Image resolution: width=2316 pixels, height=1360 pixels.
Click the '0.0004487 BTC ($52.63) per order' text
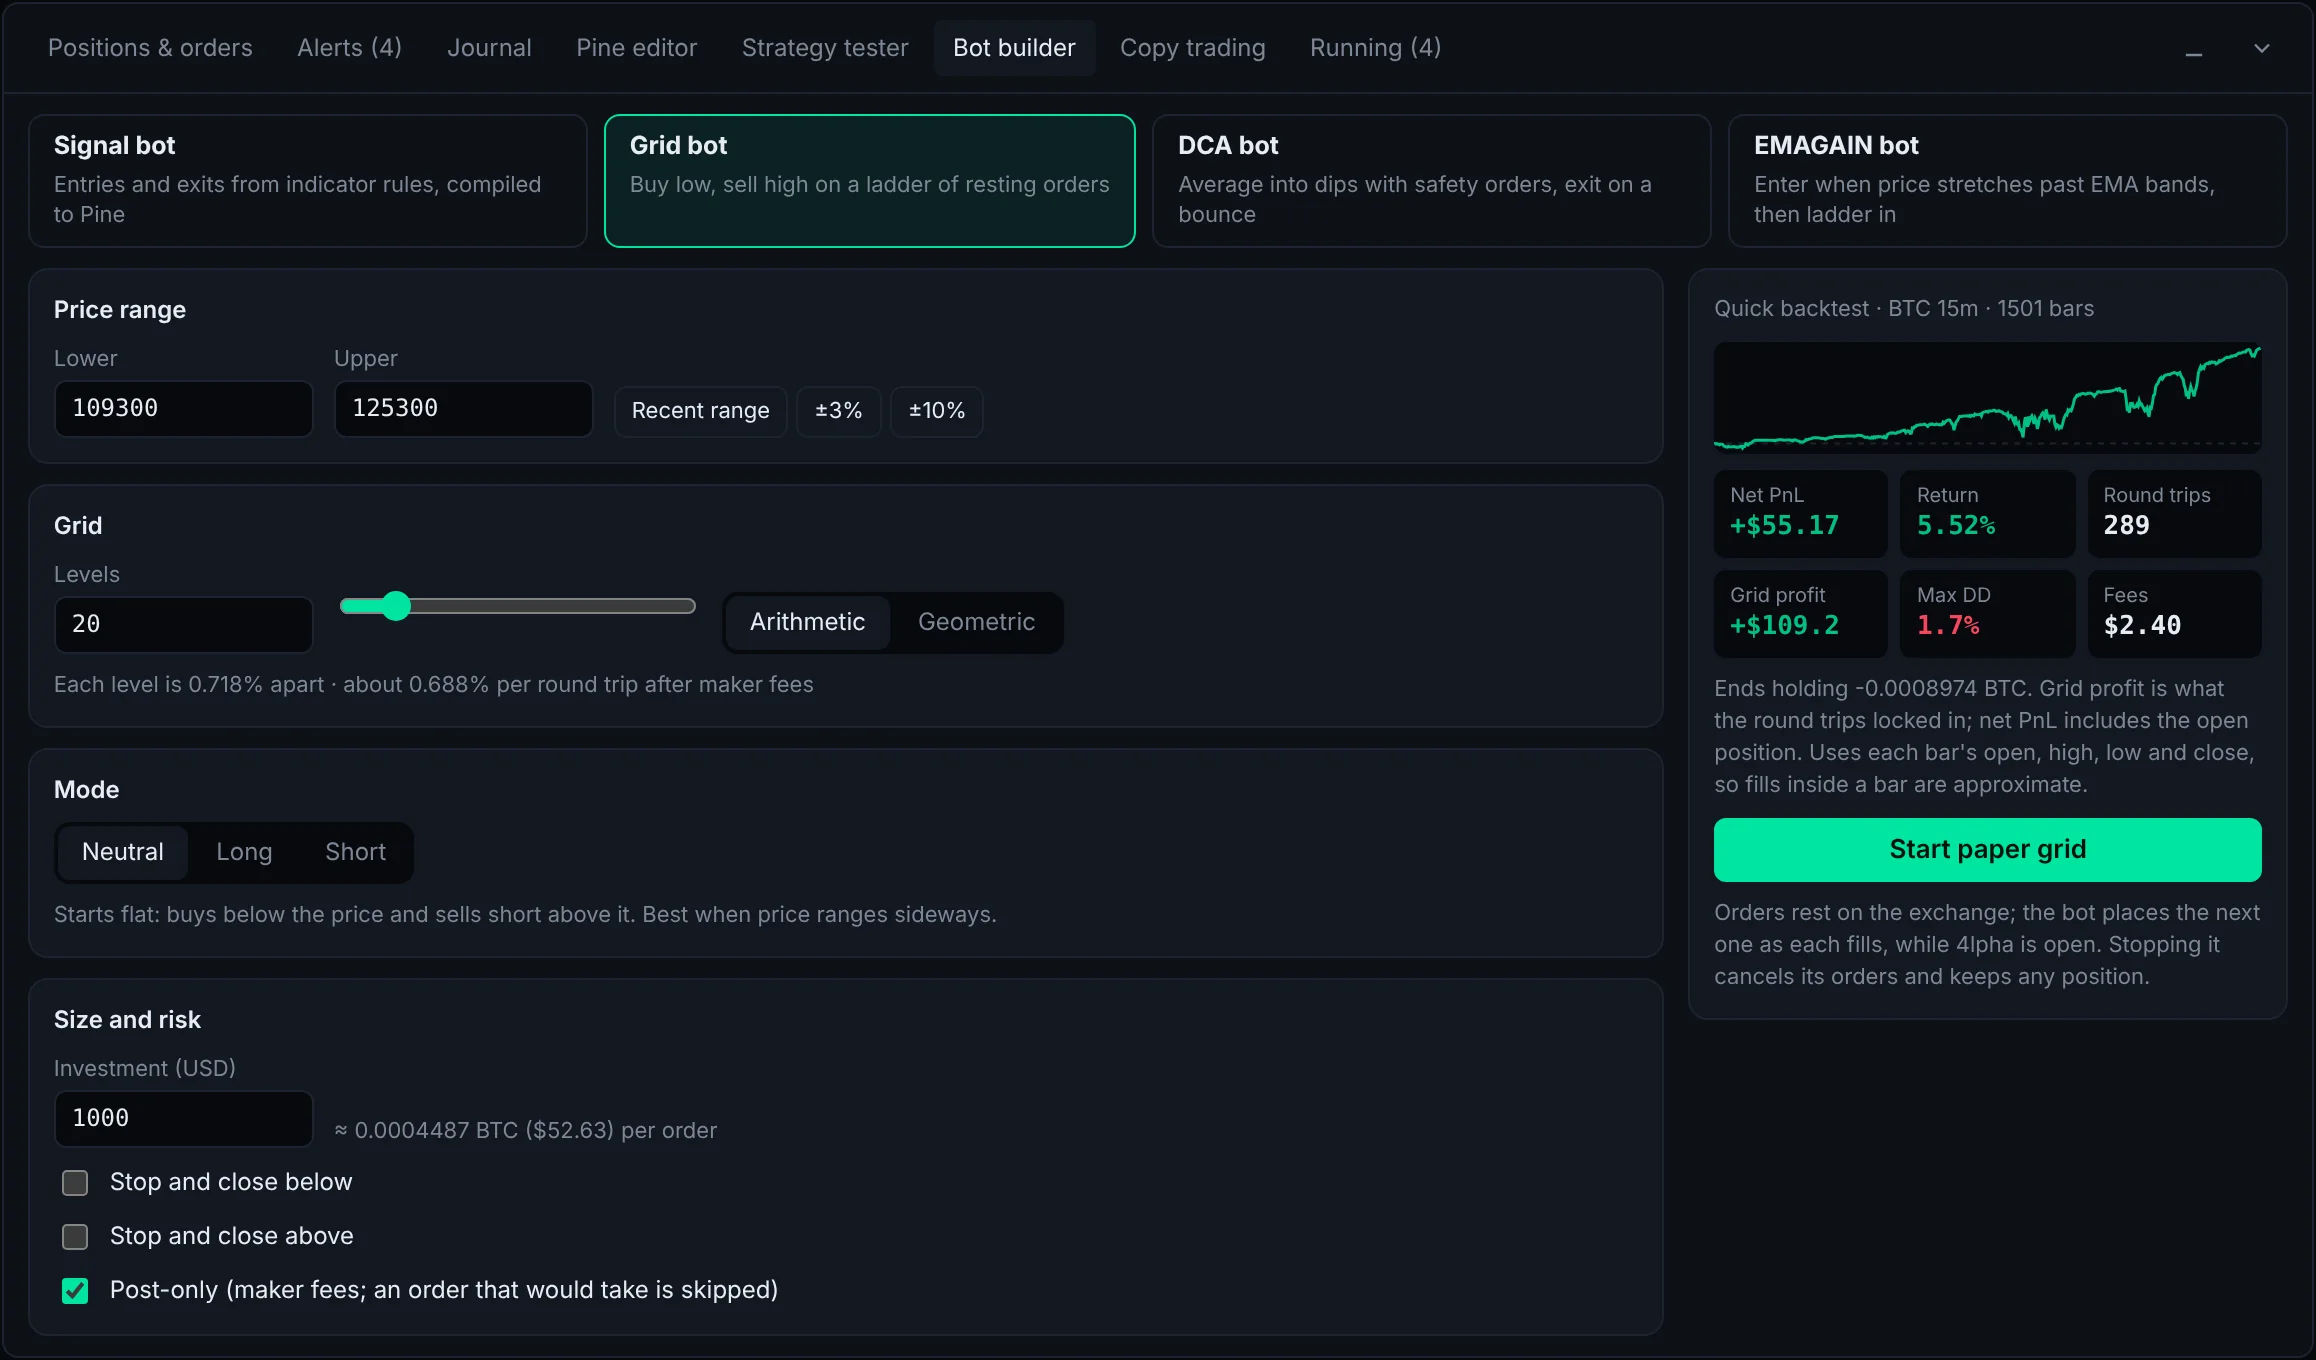[x=536, y=1130]
